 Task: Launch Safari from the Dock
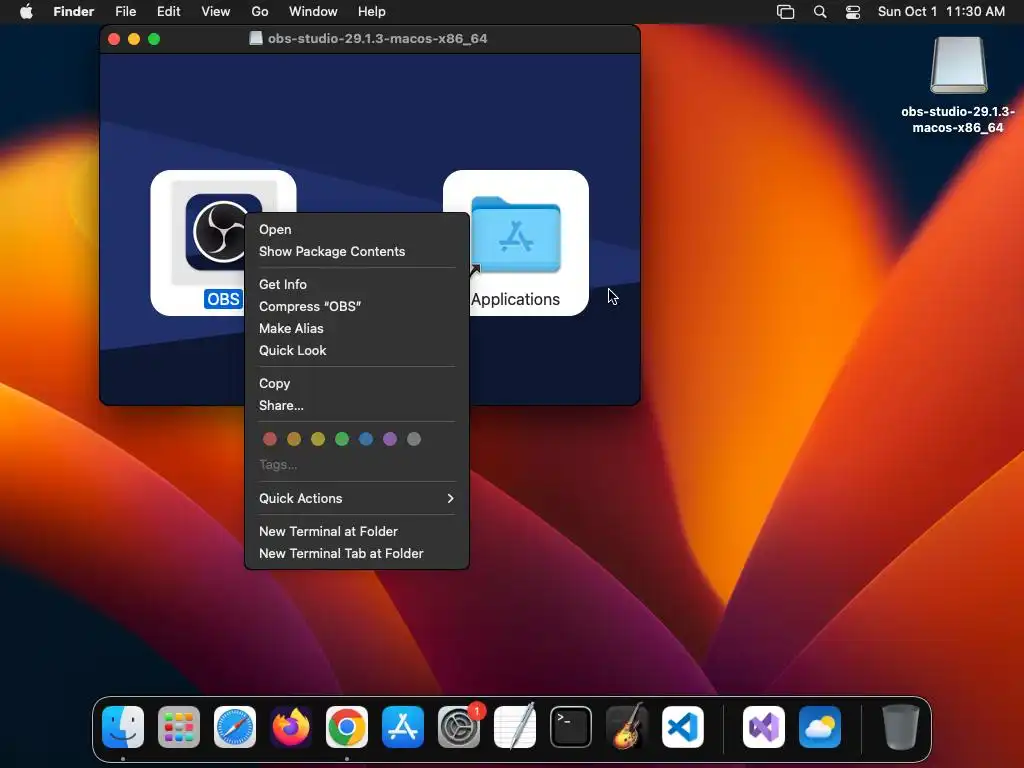point(235,726)
